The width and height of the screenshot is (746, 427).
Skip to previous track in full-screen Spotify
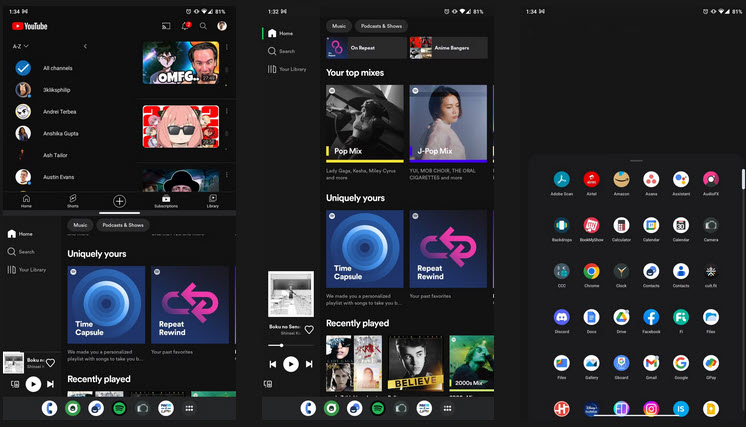tap(273, 364)
